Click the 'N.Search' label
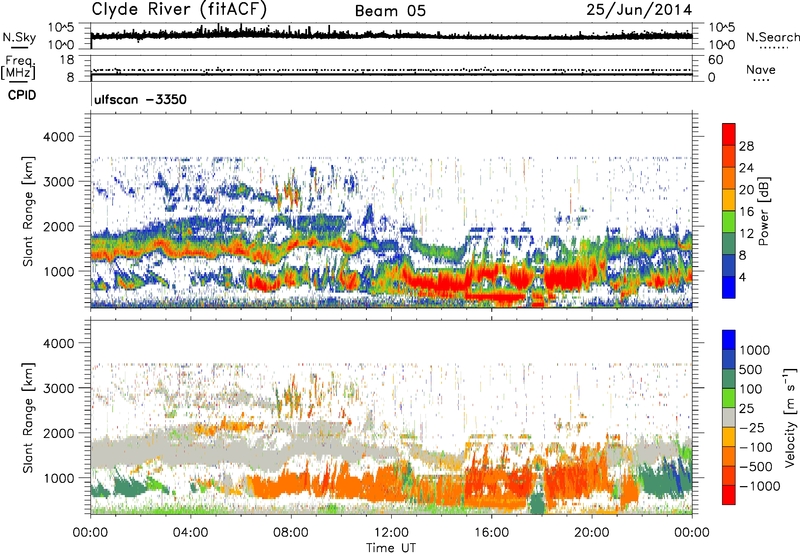 (x=772, y=37)
